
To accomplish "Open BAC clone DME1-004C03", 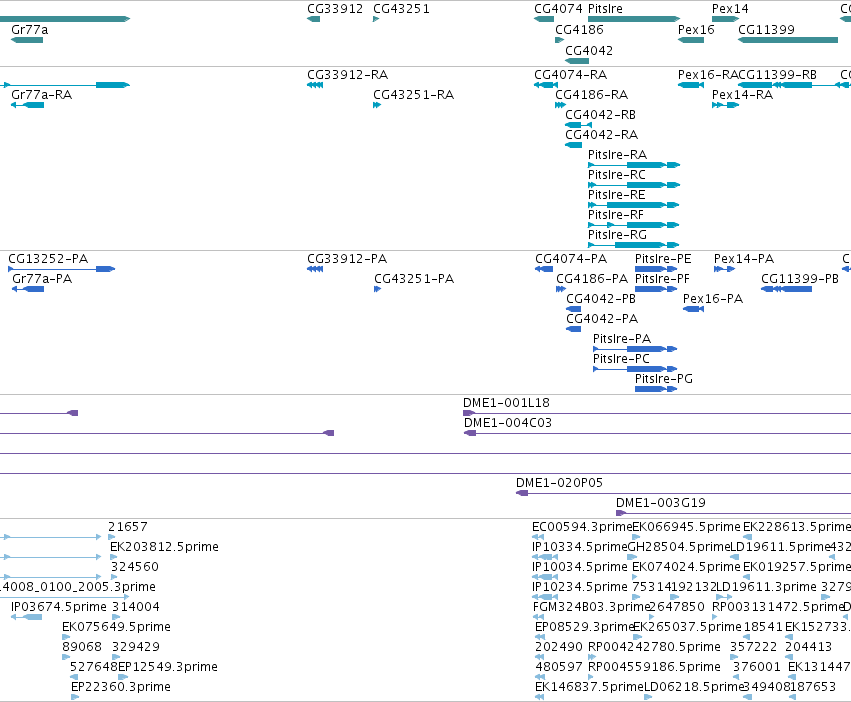I will (657, 433).
